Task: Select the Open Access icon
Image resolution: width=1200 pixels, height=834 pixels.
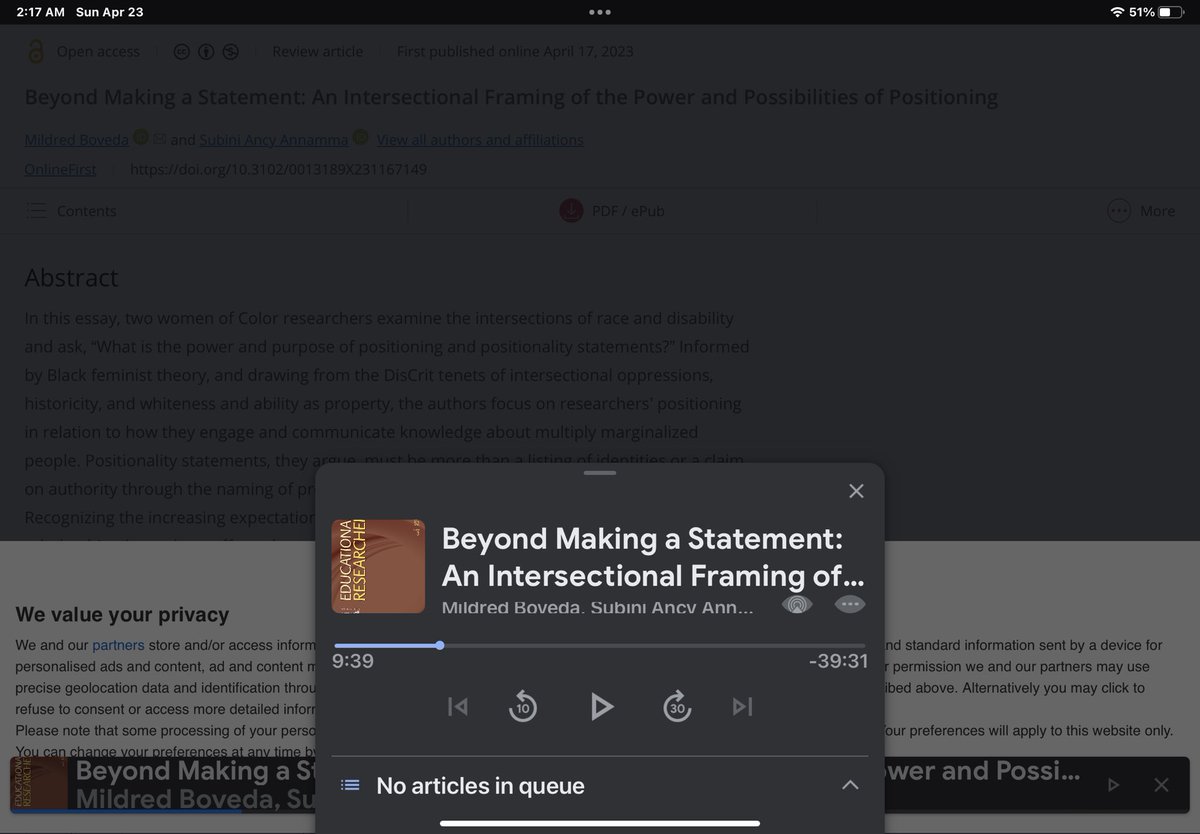Action: 35,51
